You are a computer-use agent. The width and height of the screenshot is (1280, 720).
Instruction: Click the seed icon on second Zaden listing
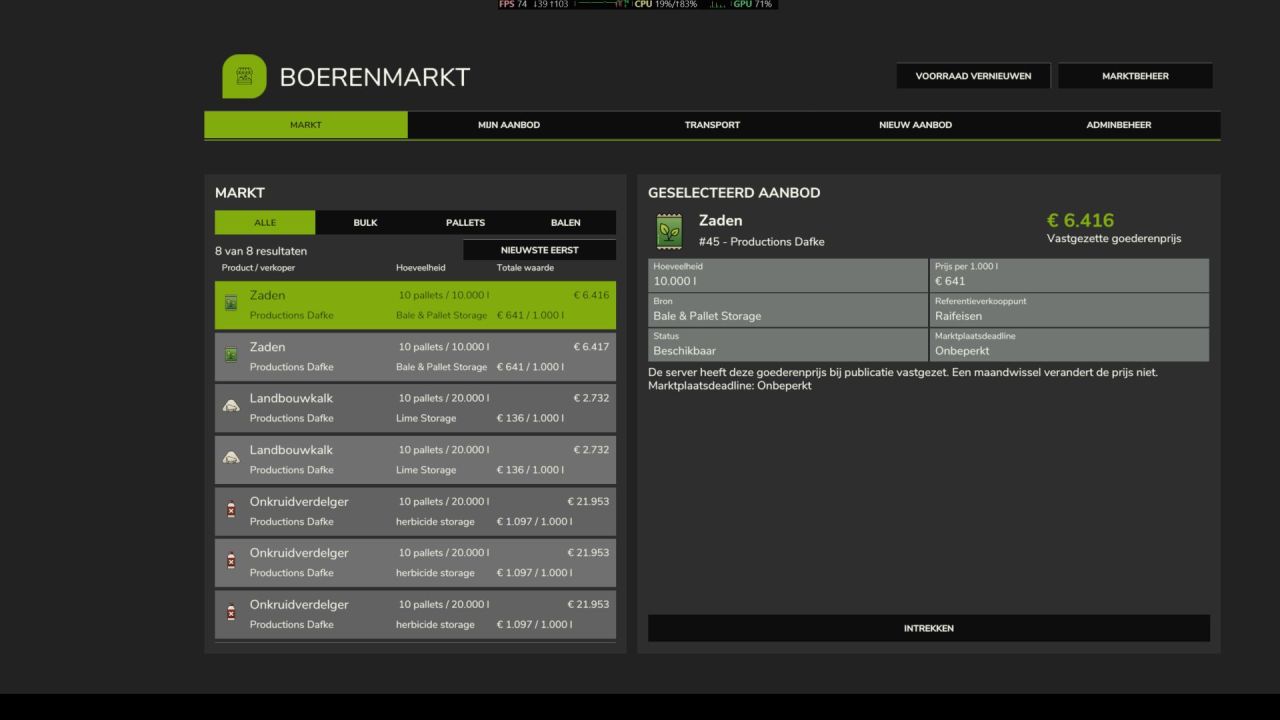(231, 354)
